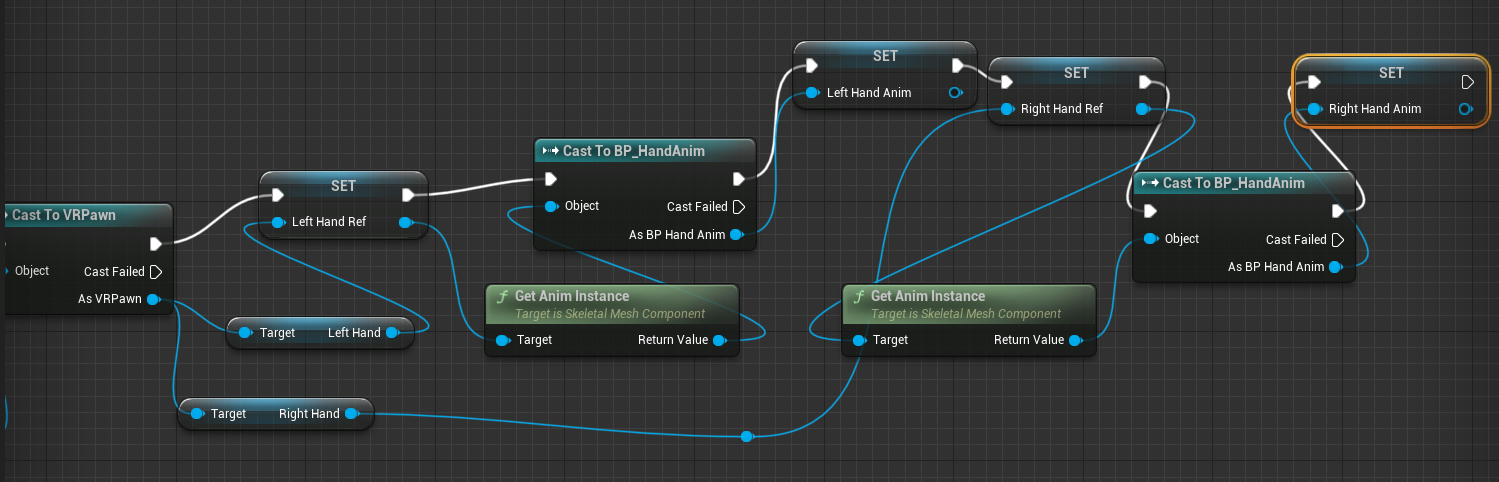This screenshot has width=1499, height=482.
Task: Click exec output pin of SET Left Hand Anim
Action: tap(958, 66)
